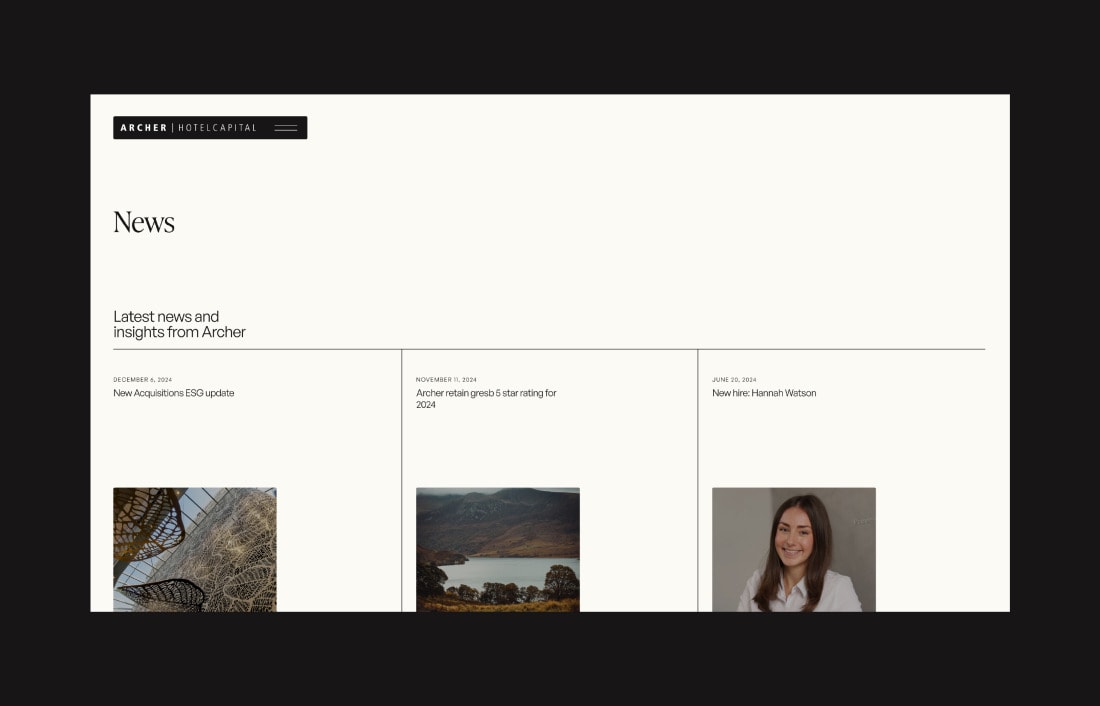Click the News page heading
This screenshot has height=706, width=1100.
click(144, 222)
